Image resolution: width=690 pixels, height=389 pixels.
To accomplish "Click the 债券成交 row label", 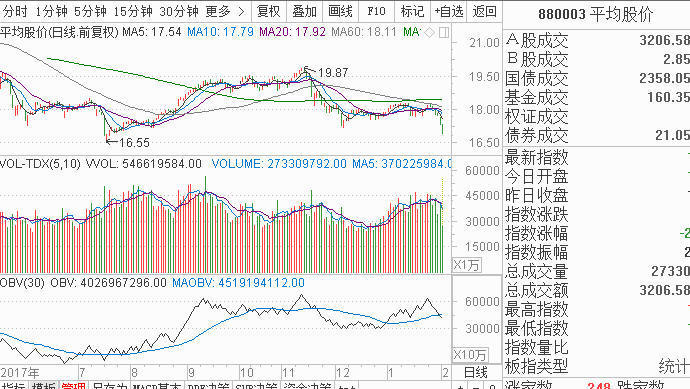I will 537,136.
